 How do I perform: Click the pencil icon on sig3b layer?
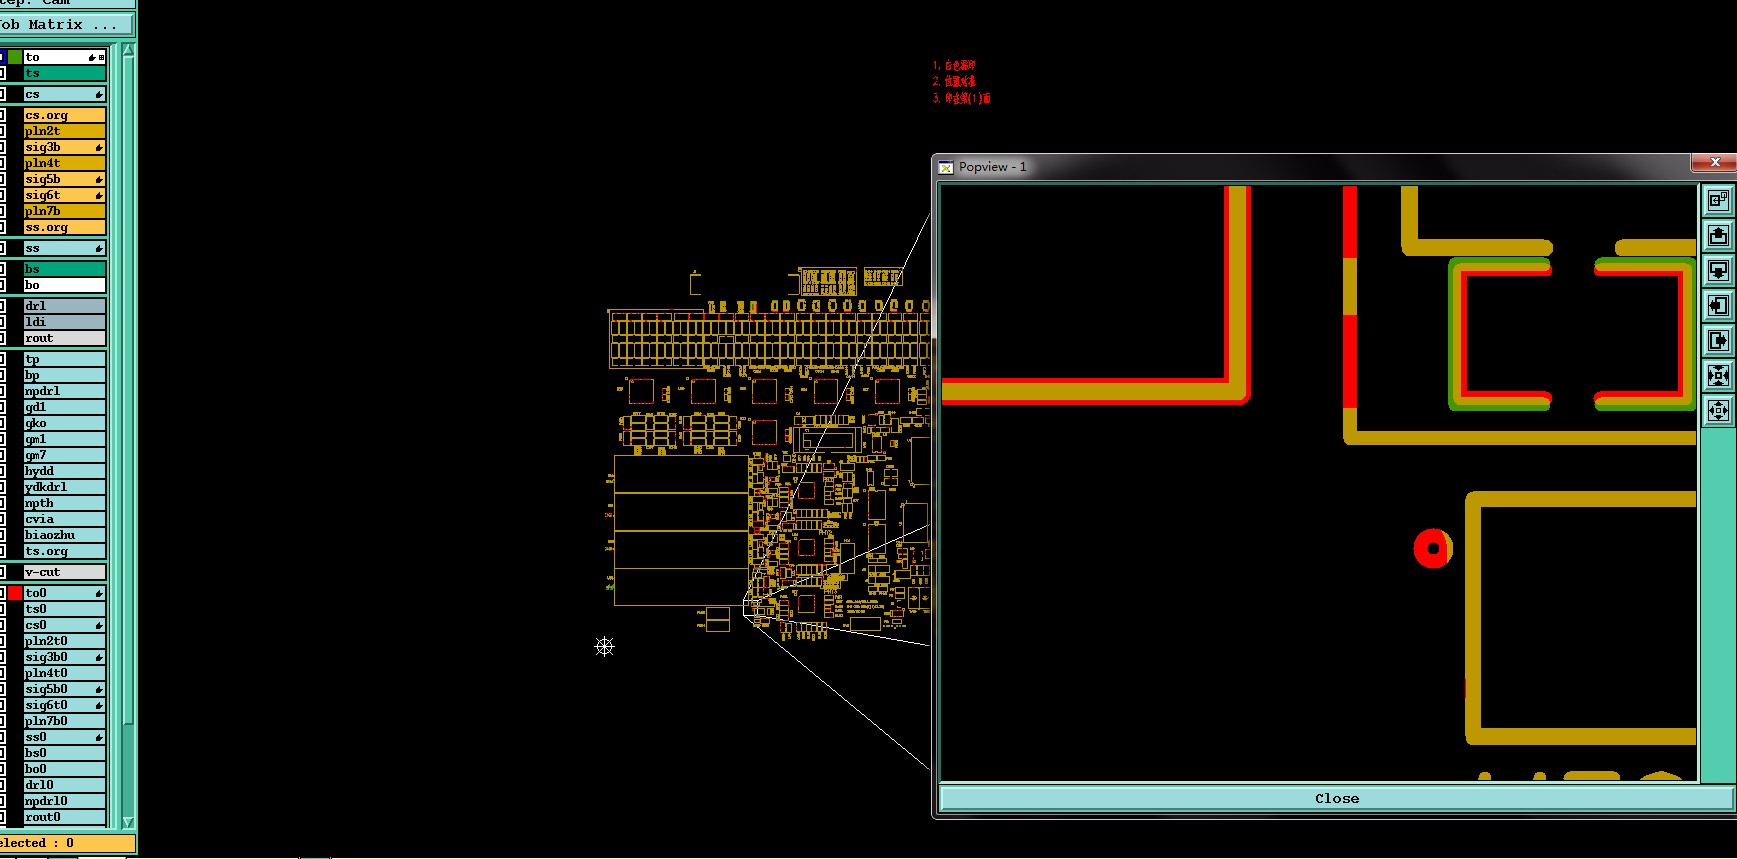pos(99,148)
